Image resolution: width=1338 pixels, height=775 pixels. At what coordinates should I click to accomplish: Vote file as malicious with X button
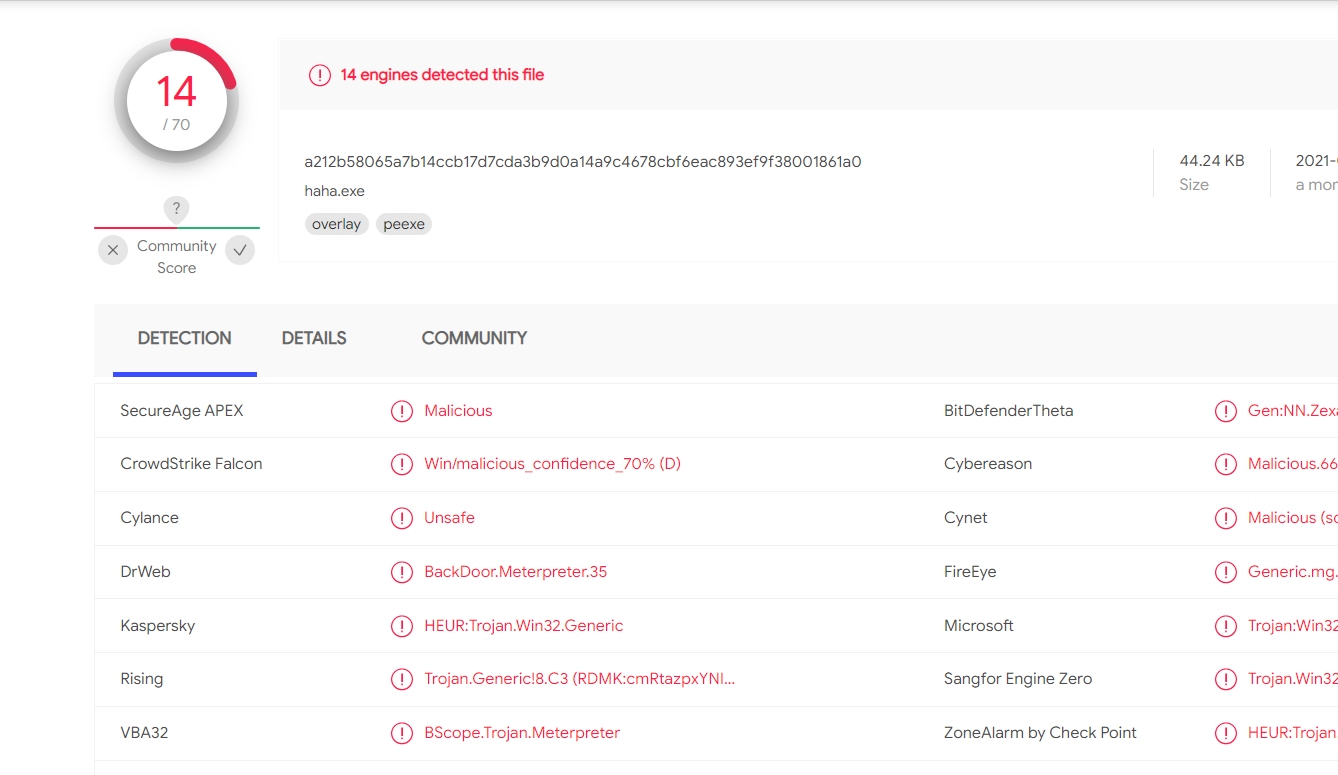pos(113,250)
